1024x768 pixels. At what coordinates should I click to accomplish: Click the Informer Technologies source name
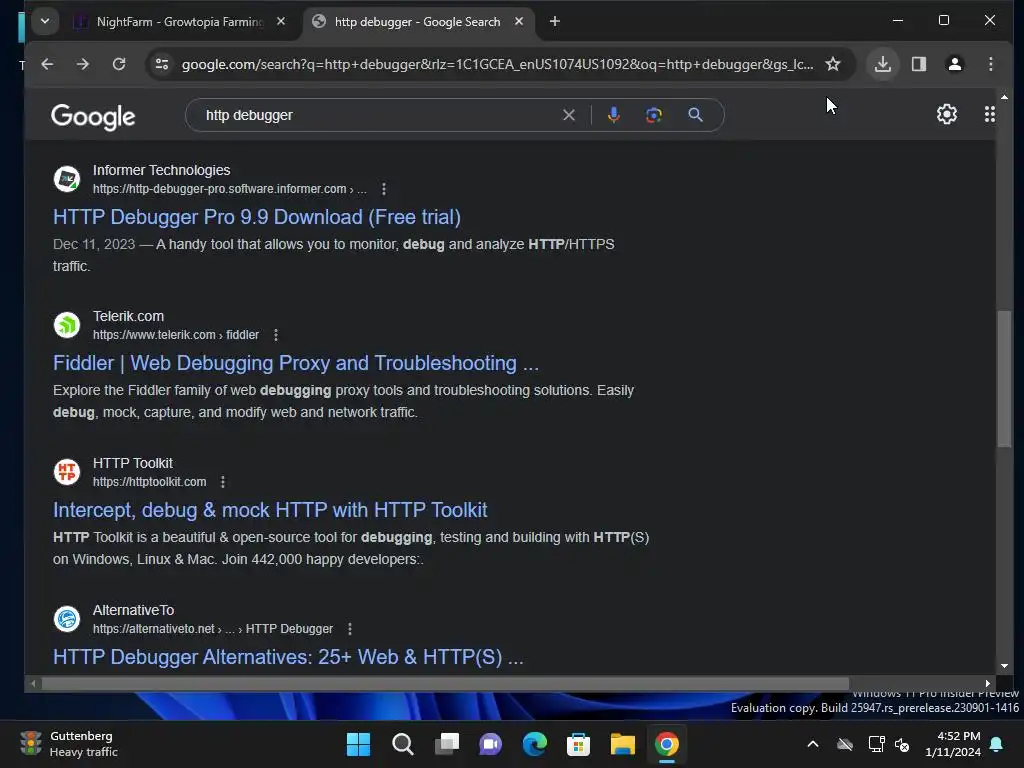161,170
